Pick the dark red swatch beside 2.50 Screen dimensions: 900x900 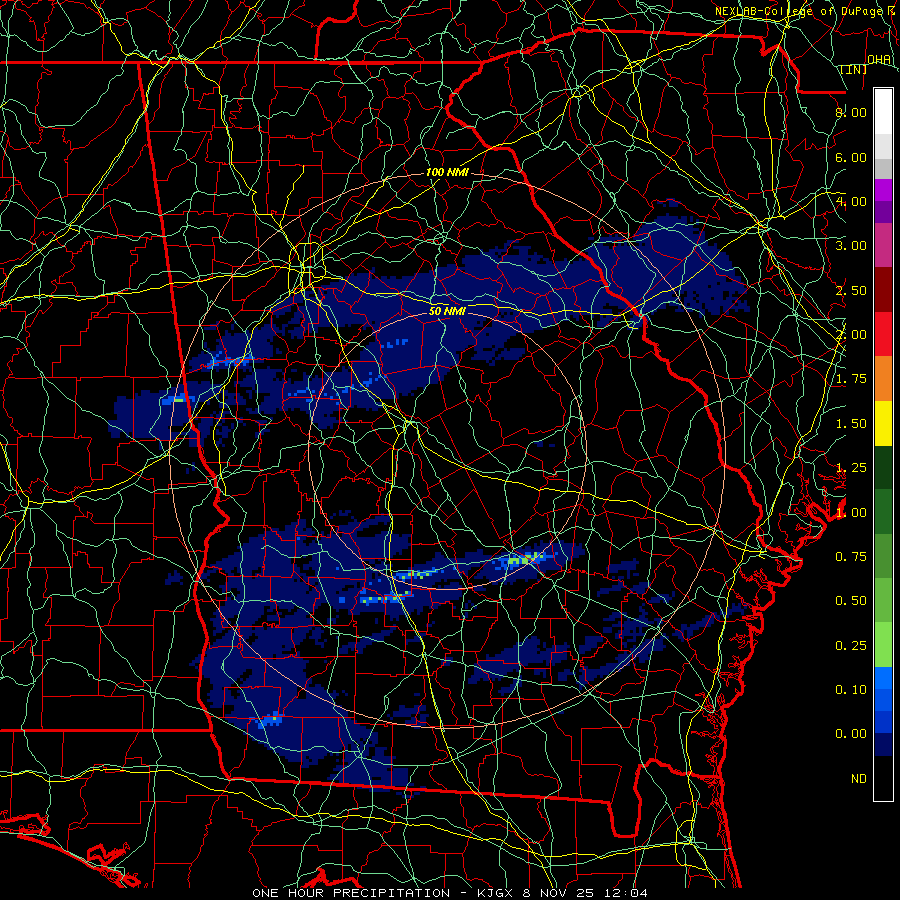coord(883,290)
